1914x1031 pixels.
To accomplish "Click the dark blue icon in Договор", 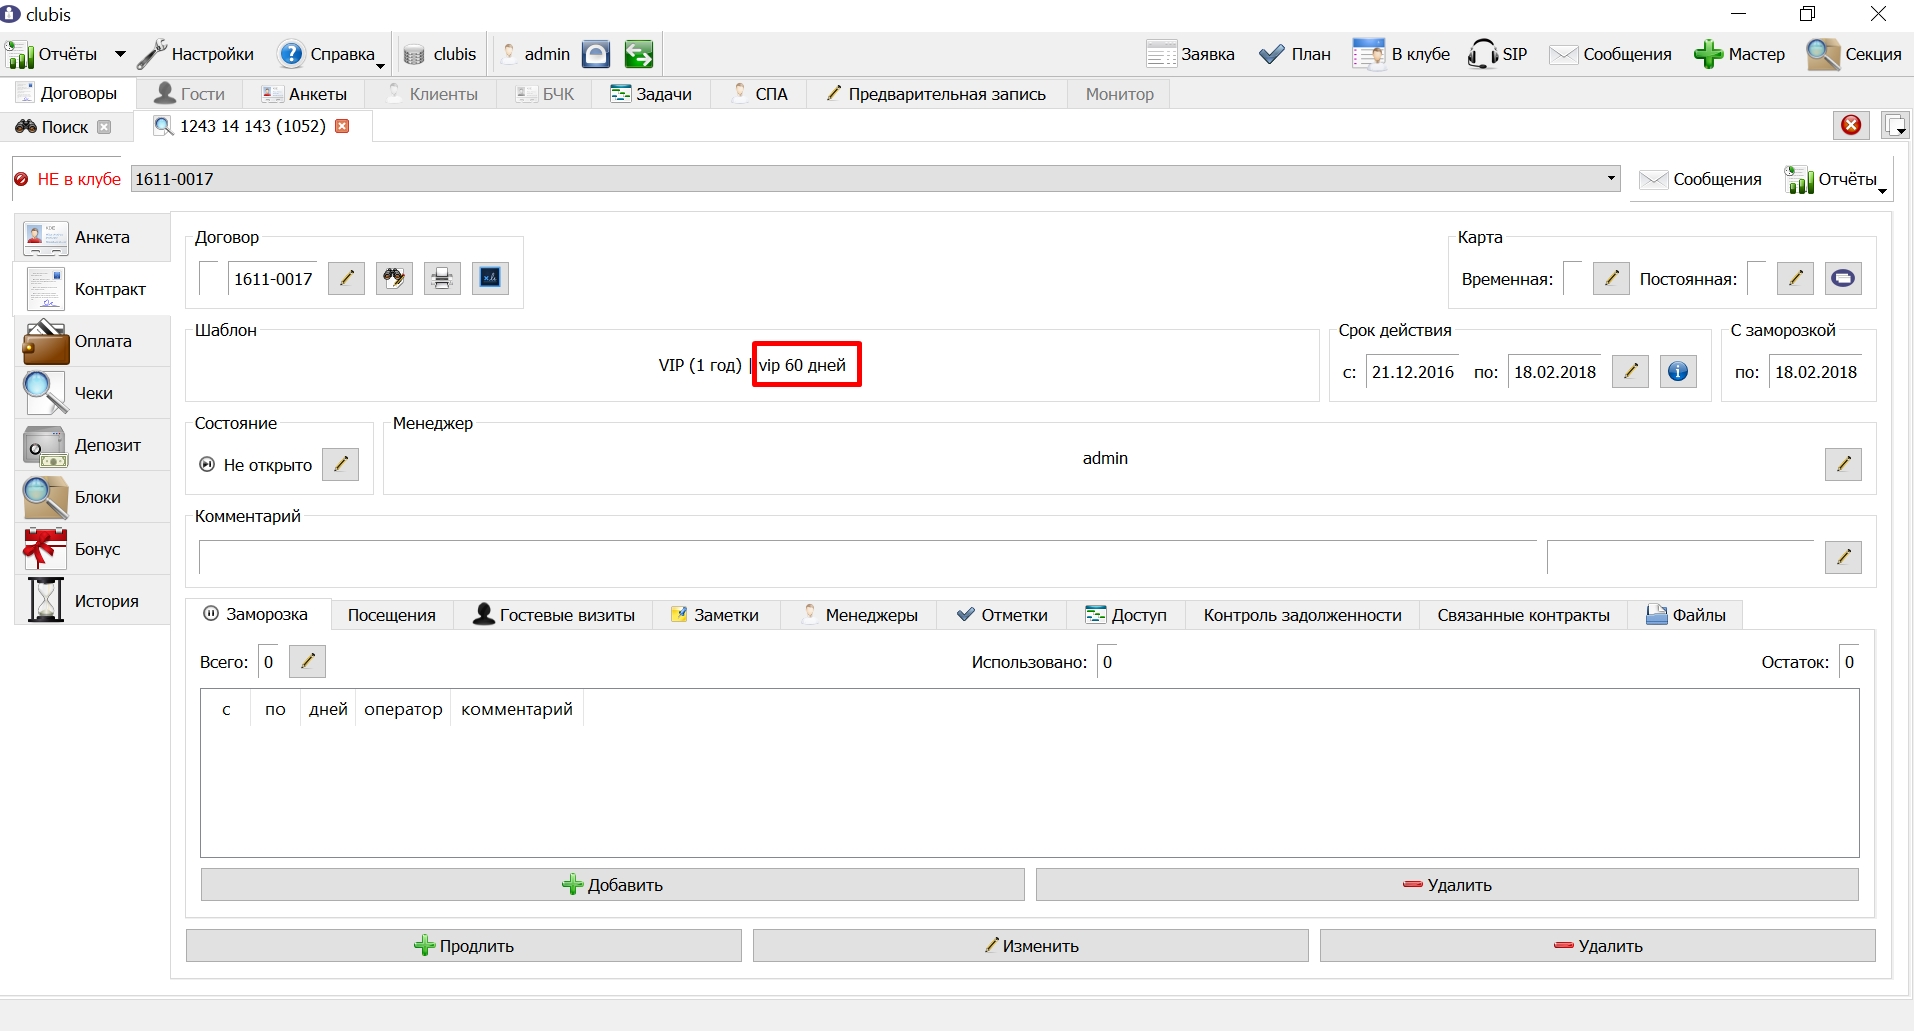I will (x=490, y=278).
